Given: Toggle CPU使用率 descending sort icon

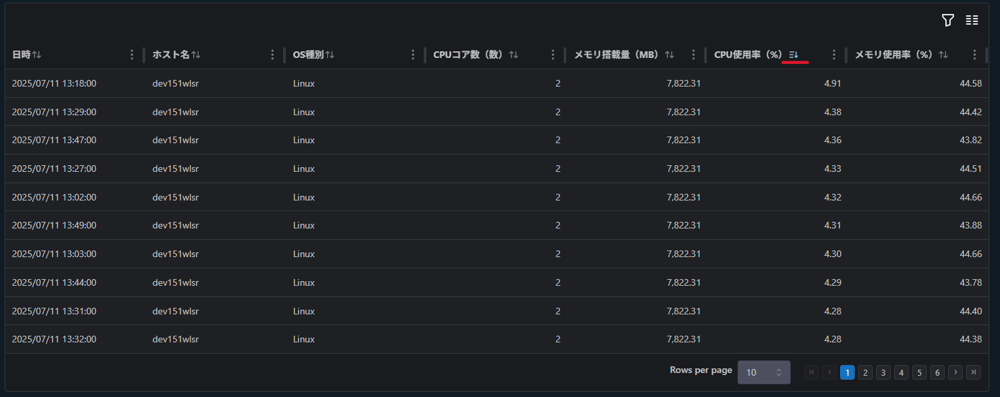Looking at the screenshot, I should coord(793,55).
